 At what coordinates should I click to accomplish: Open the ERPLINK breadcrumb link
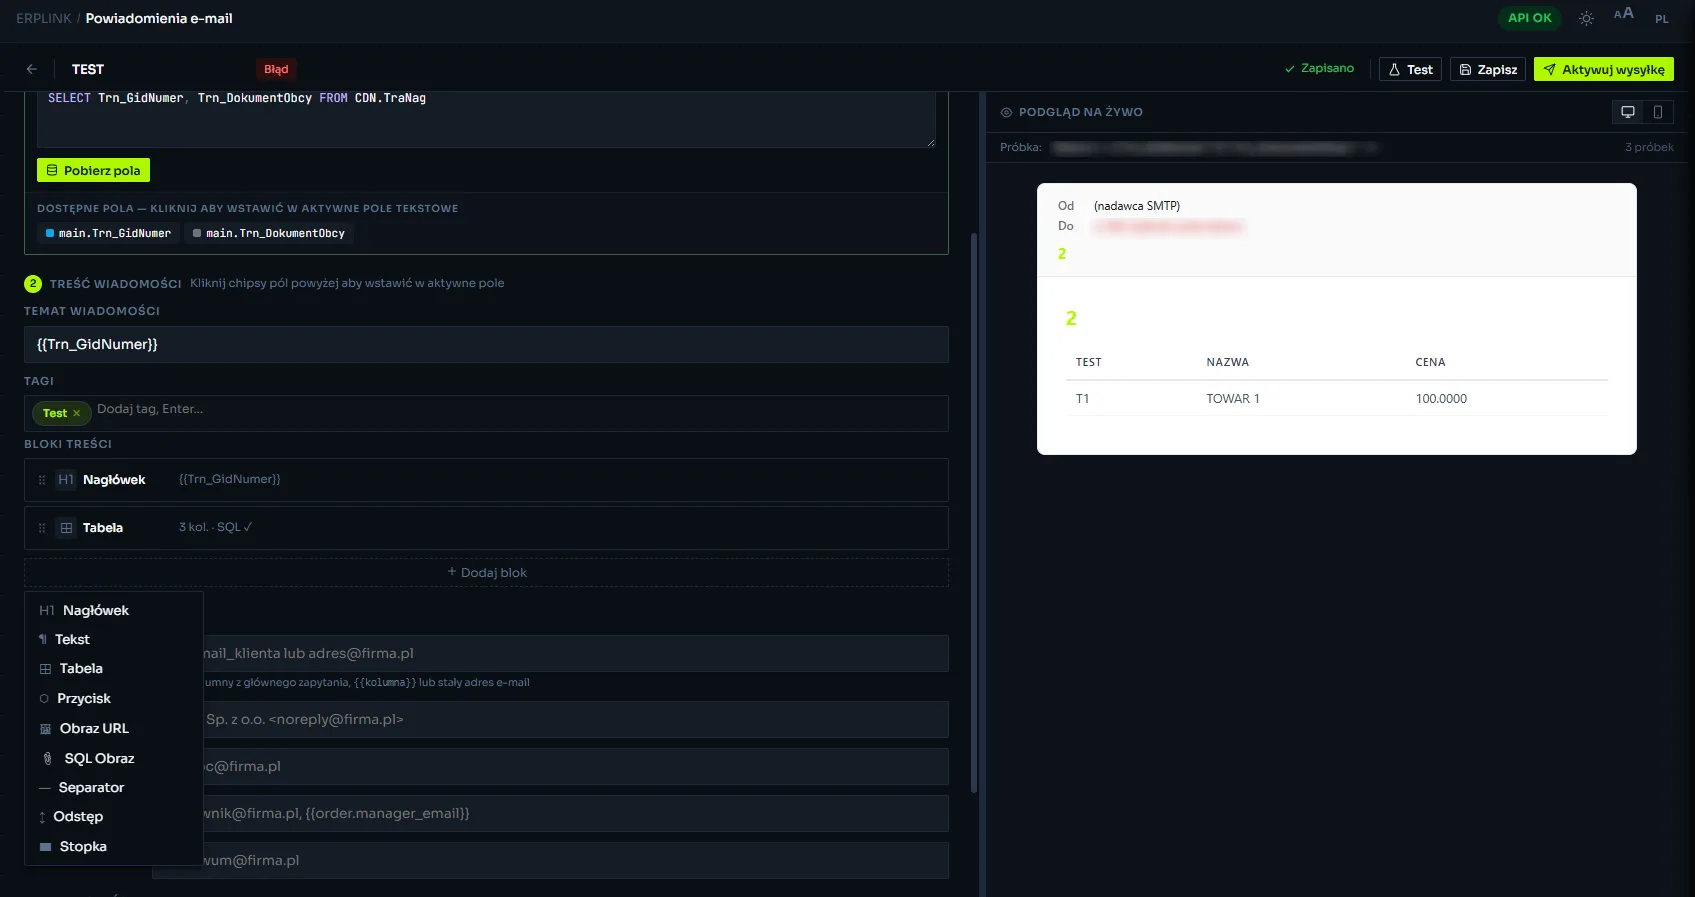44,18
